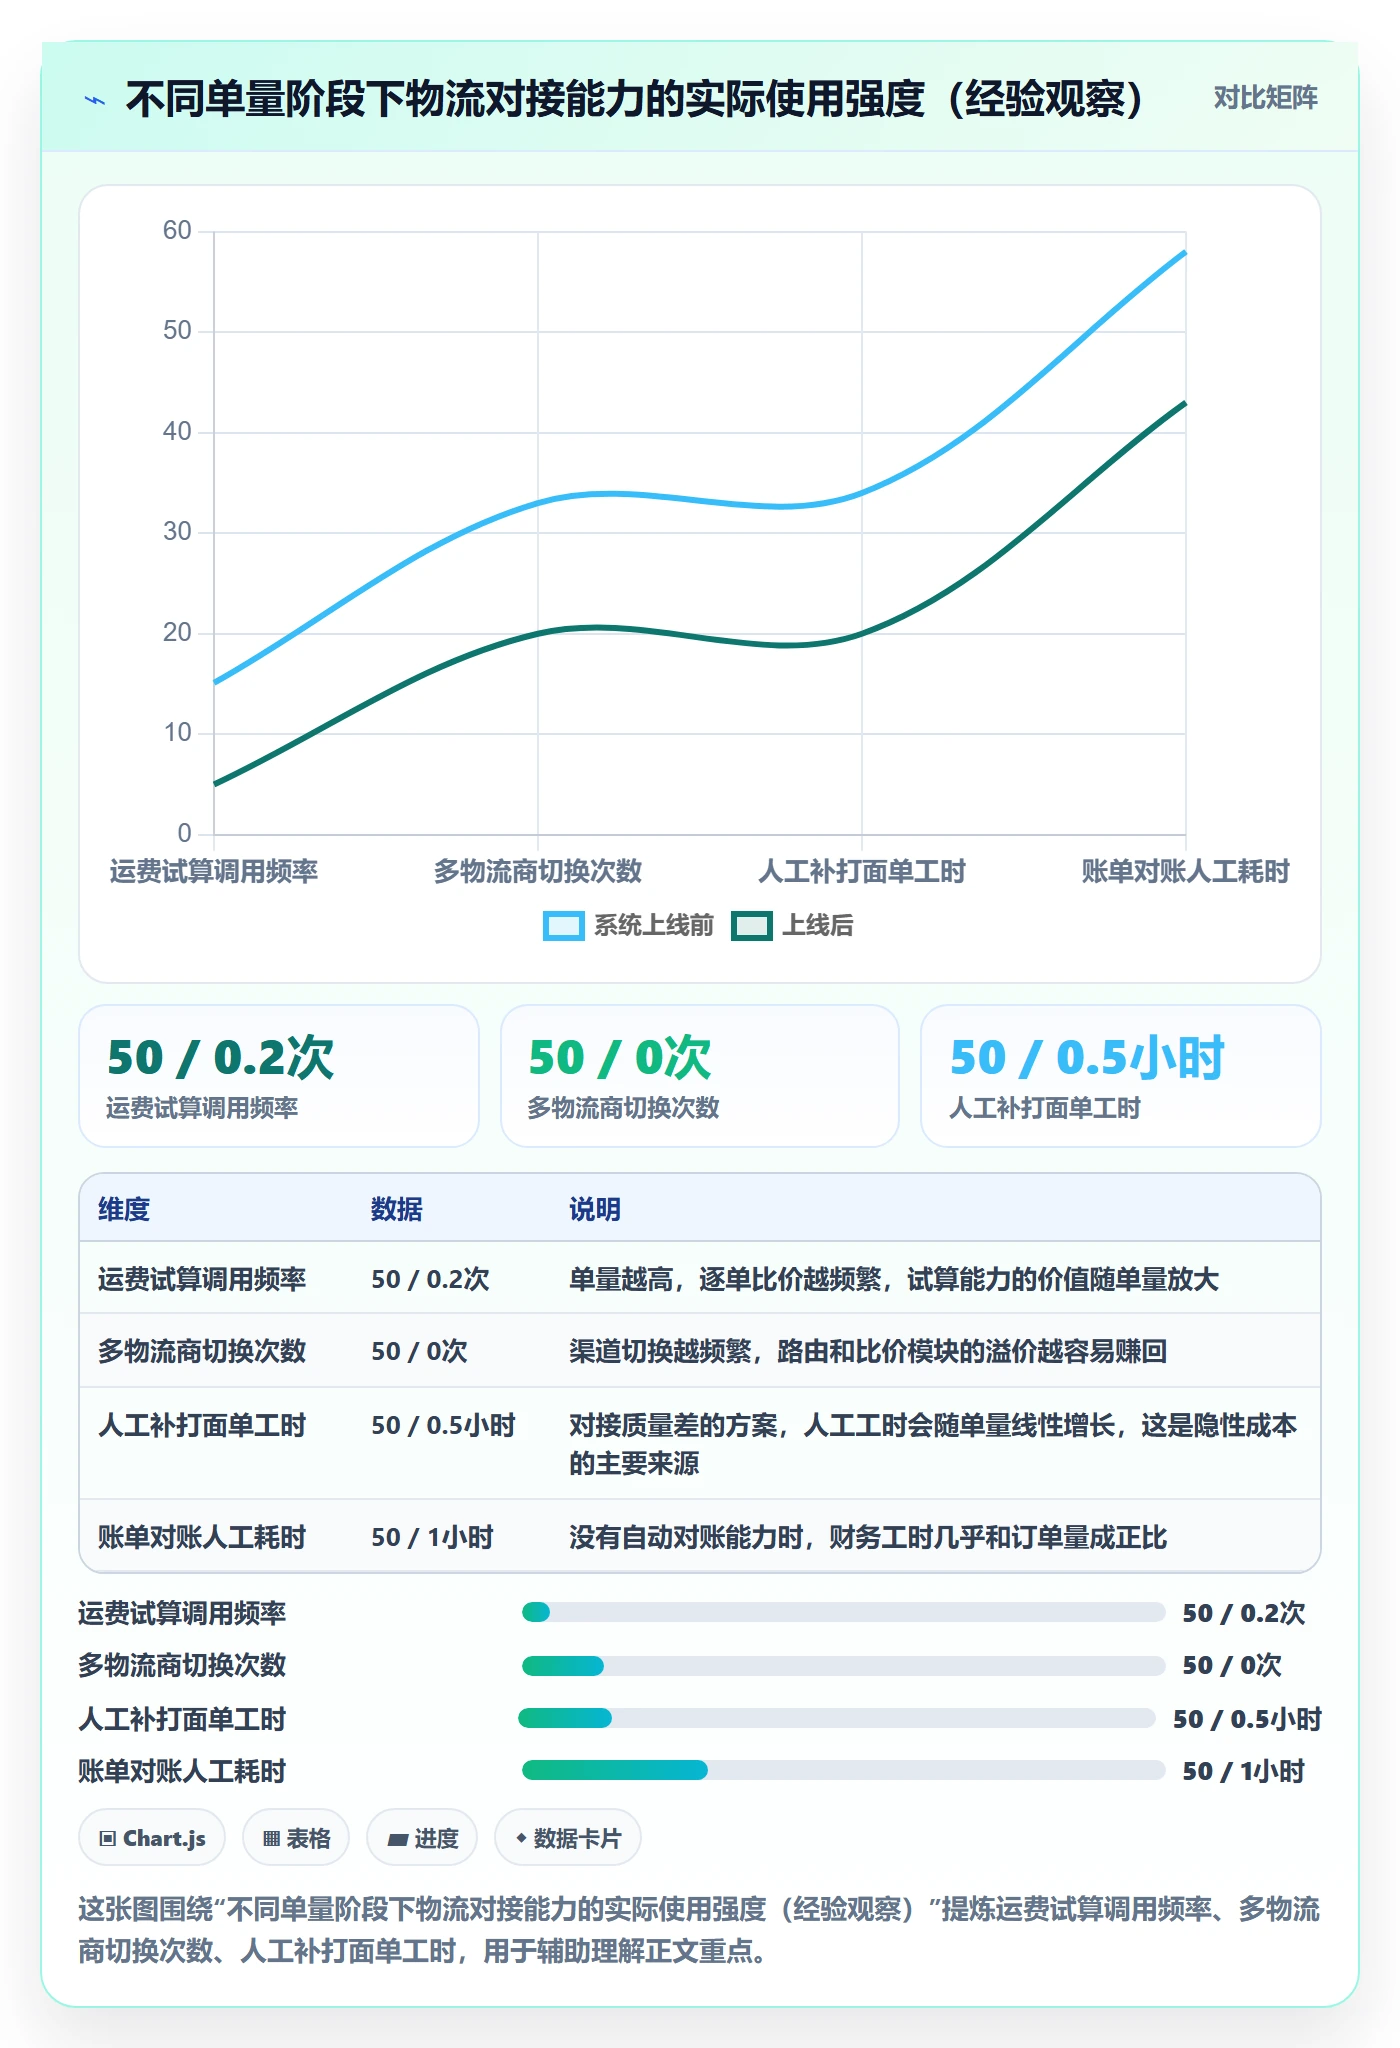Screen dimensions: 1400x2048
Task: Select the 多物流商切换次数 table row name
Action: tap(202, 1351)
